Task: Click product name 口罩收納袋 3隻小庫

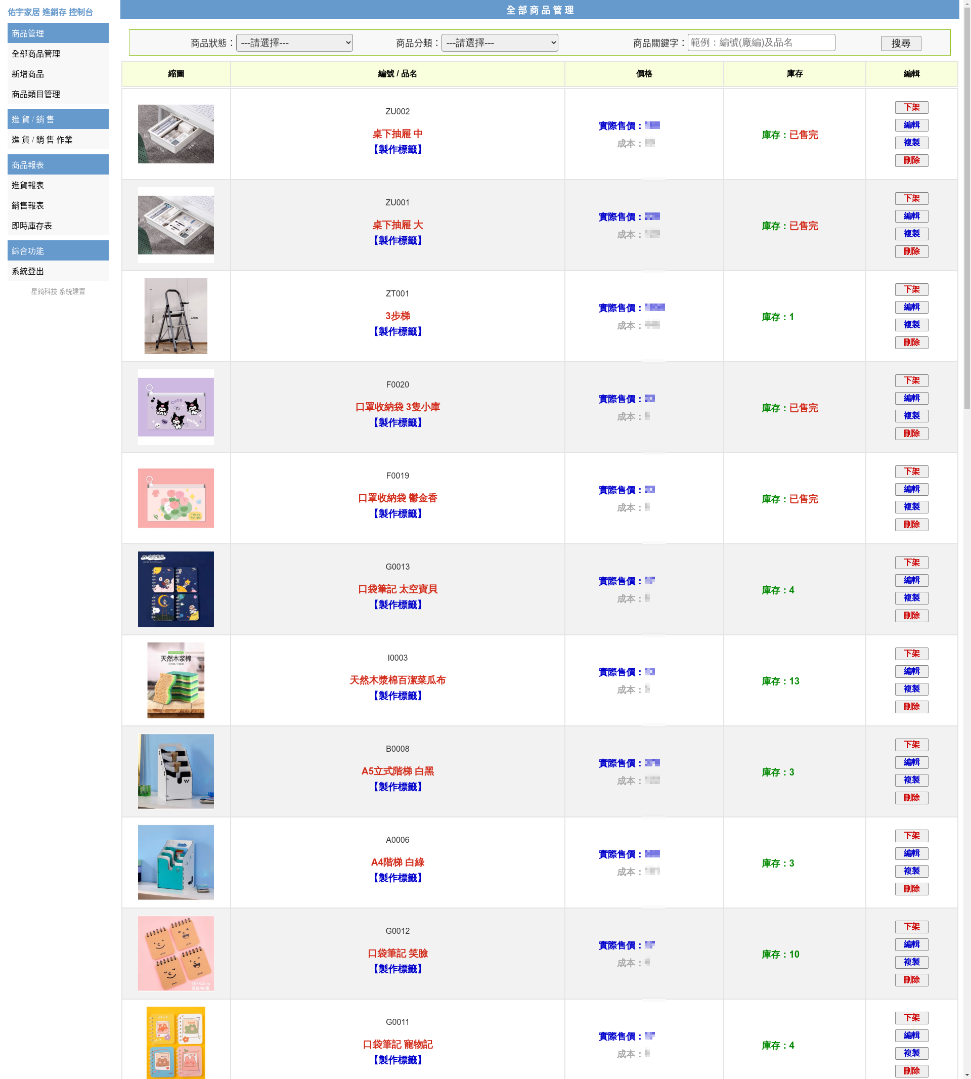Action: coord(398,407)
